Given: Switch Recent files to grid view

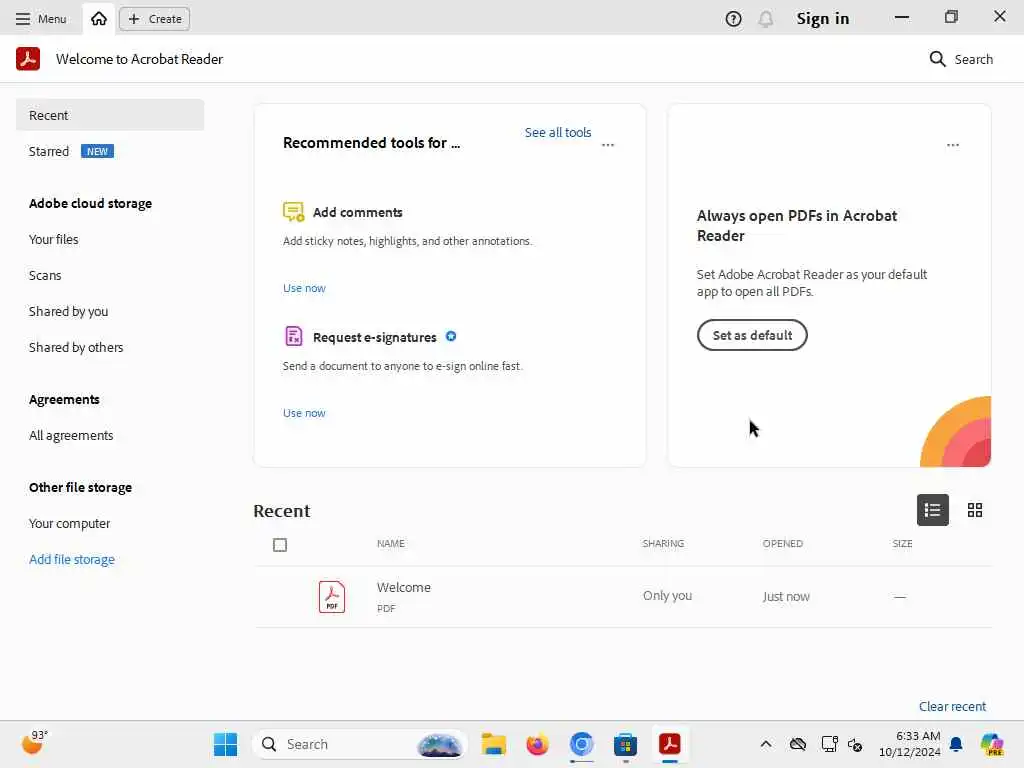Looking at the screenshot, I should click(975, 510).
